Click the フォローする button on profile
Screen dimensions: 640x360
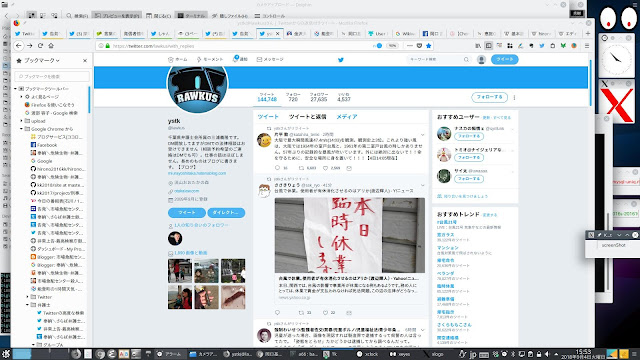click(489, 98)
